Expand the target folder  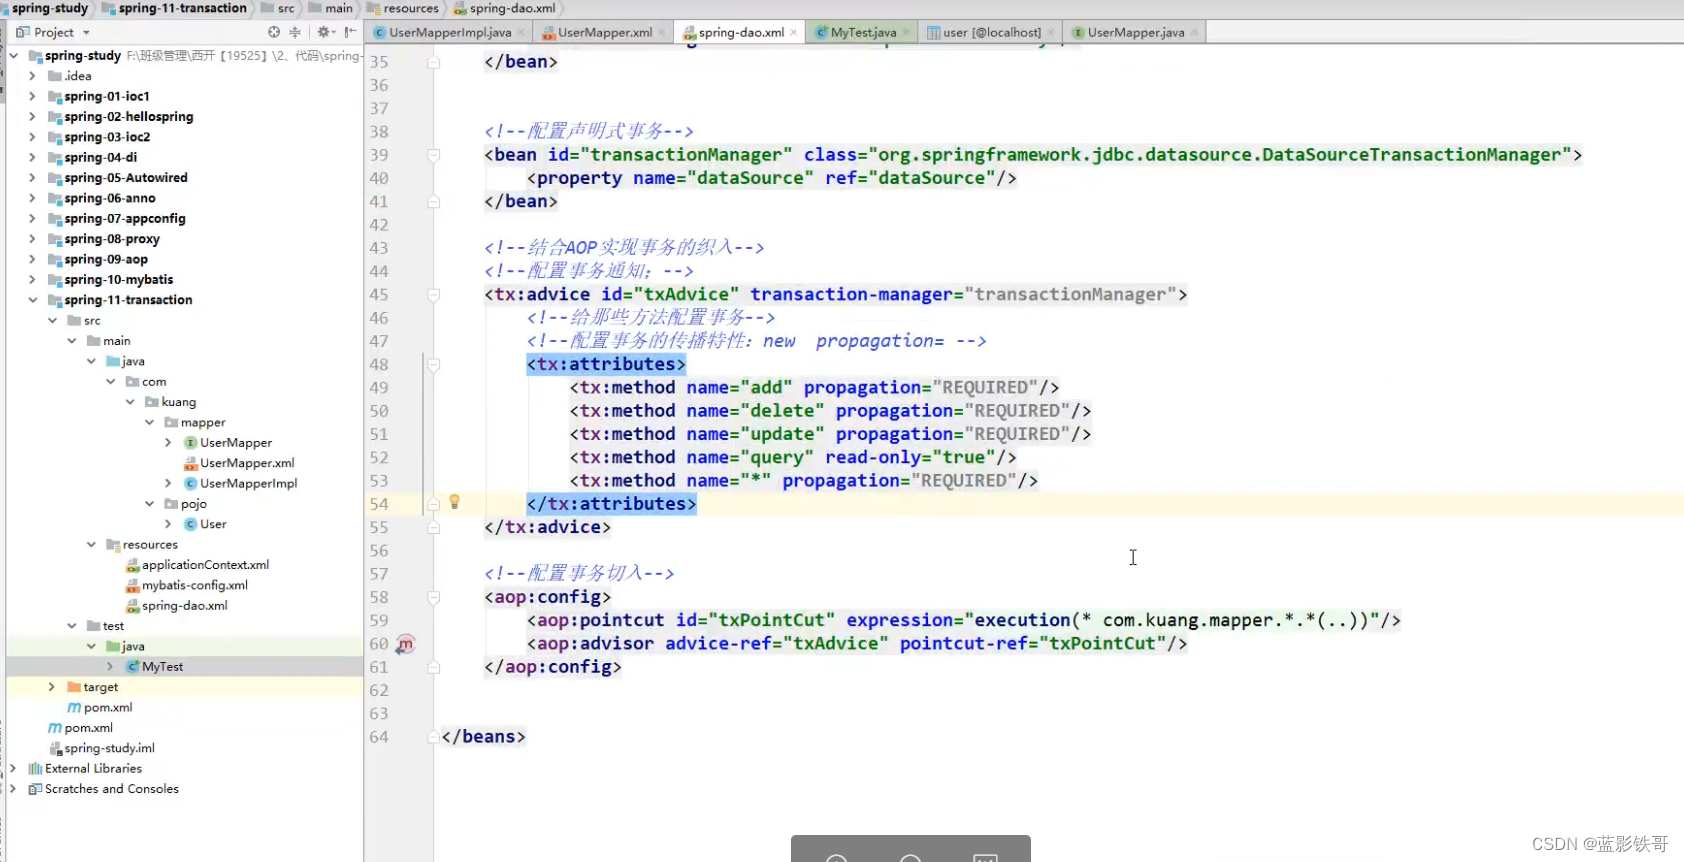coord(52,687)
